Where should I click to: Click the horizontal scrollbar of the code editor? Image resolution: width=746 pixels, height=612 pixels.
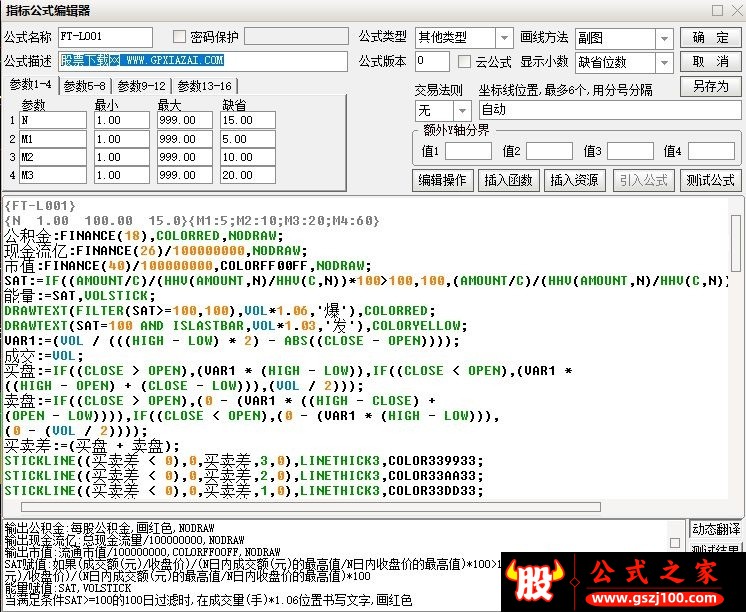pos(311,507)
